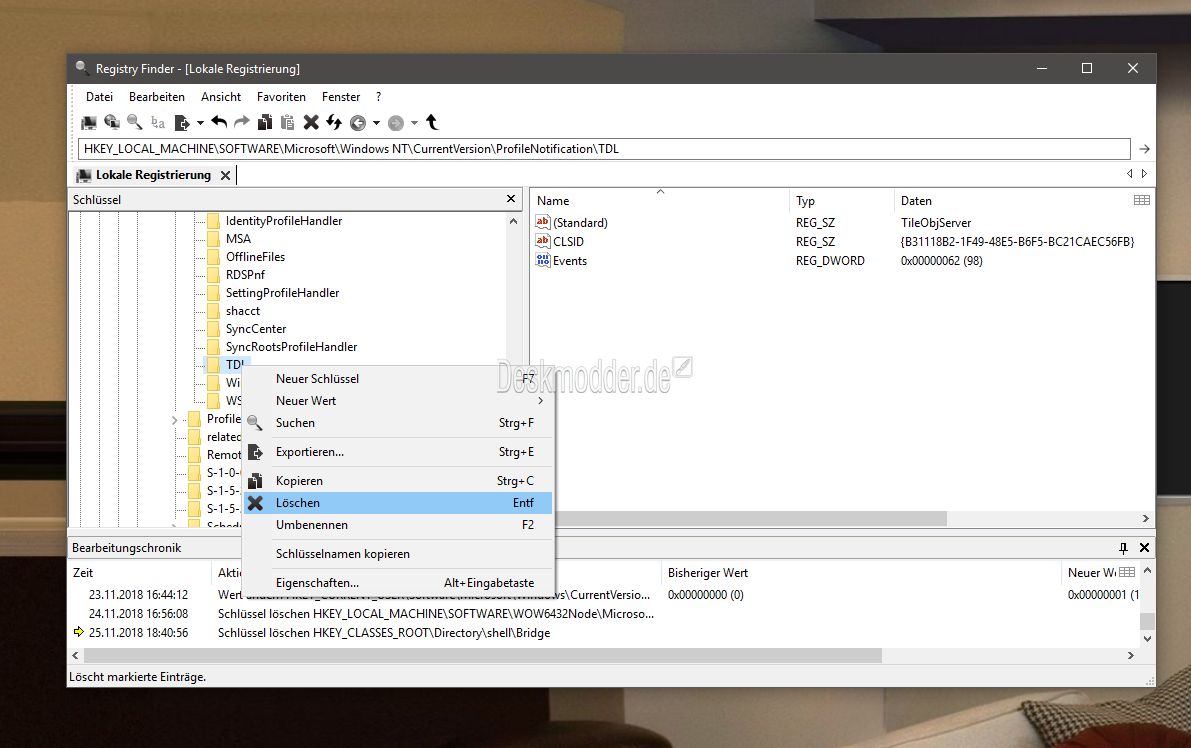1191x748 pixels.
Task: Click the navigate back circle icon
Action: coord(358,123)
